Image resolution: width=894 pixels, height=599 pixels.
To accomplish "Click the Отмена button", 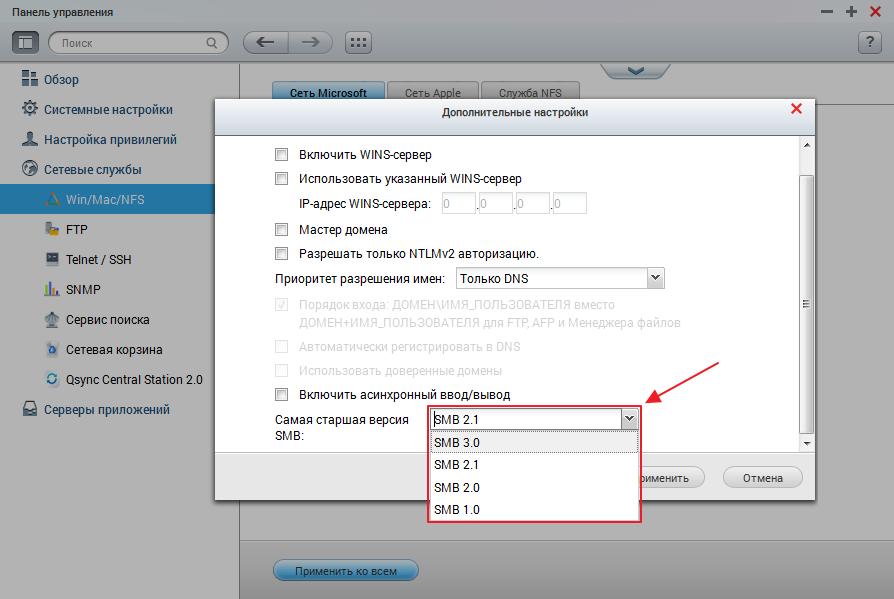I will click(x=762, y=478).
